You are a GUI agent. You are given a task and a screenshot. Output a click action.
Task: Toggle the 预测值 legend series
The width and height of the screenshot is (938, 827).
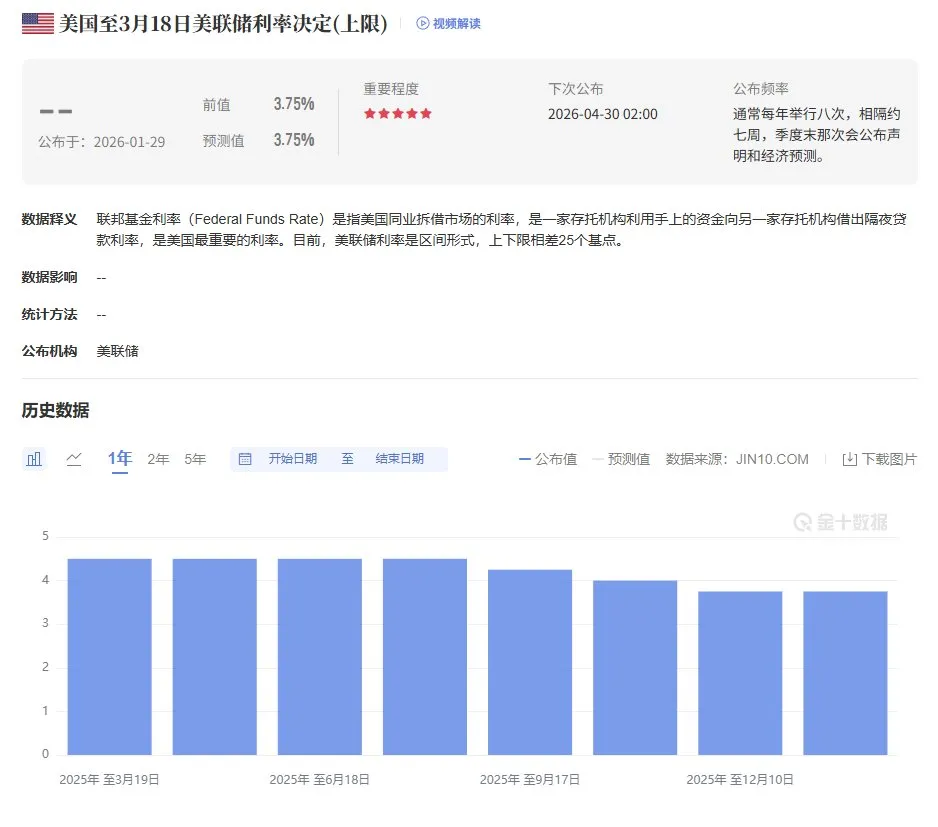click(621, 459)
